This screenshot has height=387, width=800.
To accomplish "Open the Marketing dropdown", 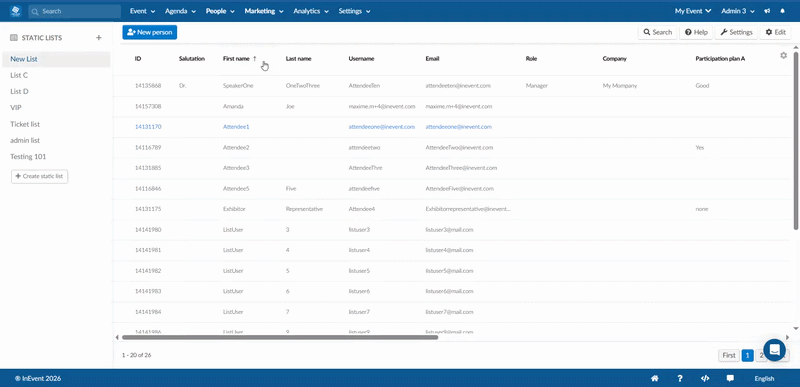I will tap(264, 11).
